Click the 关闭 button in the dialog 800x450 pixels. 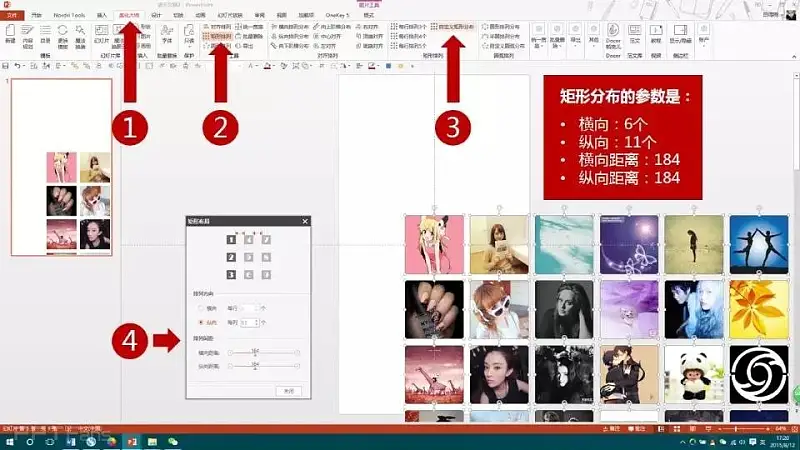click(289, 391)
